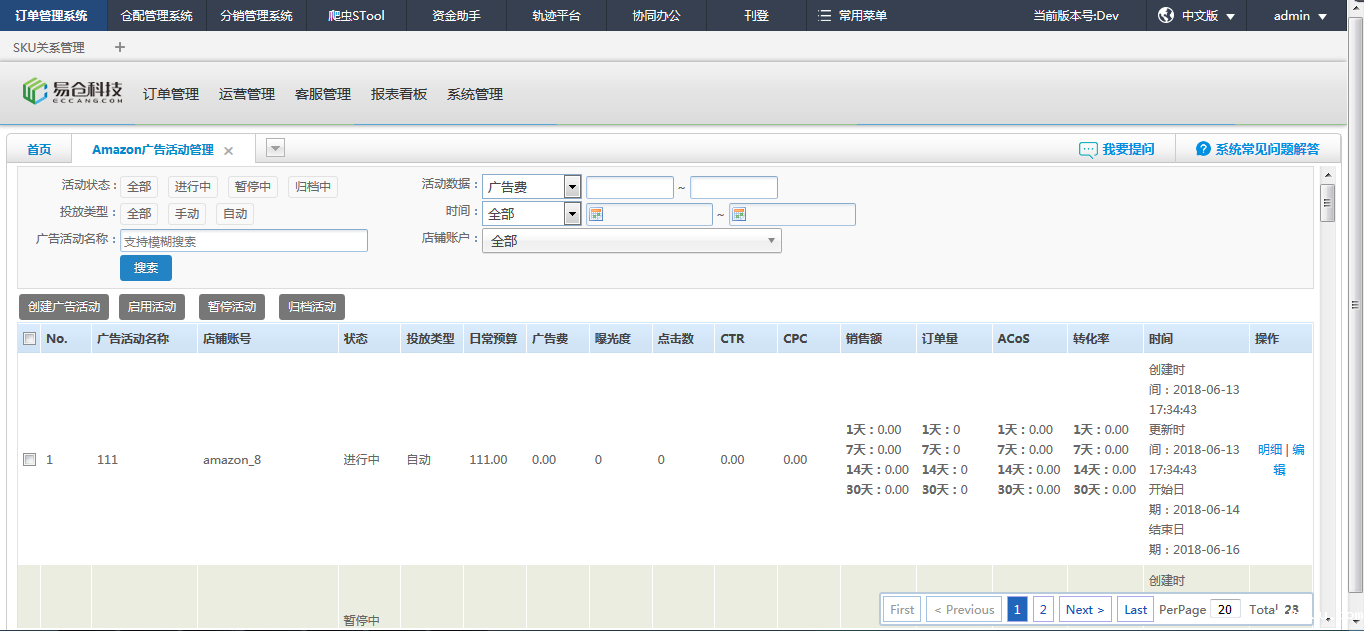Click the 易仓科技 logo
This screenshot has height=631, width=1364.
tap(73, 92)
